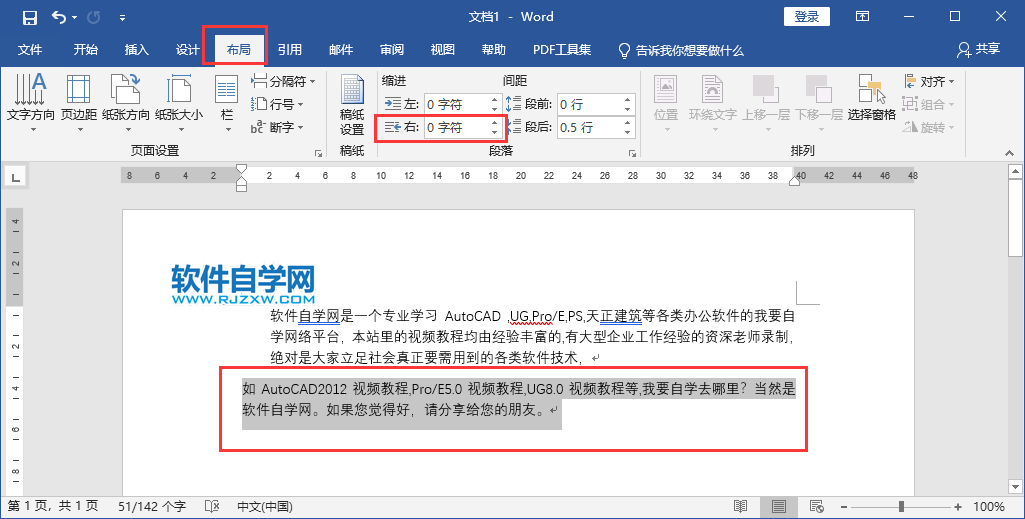The image size is (1025, 519).
Task: Switch to Web Layout view icon
Action: tap(816, 507)
